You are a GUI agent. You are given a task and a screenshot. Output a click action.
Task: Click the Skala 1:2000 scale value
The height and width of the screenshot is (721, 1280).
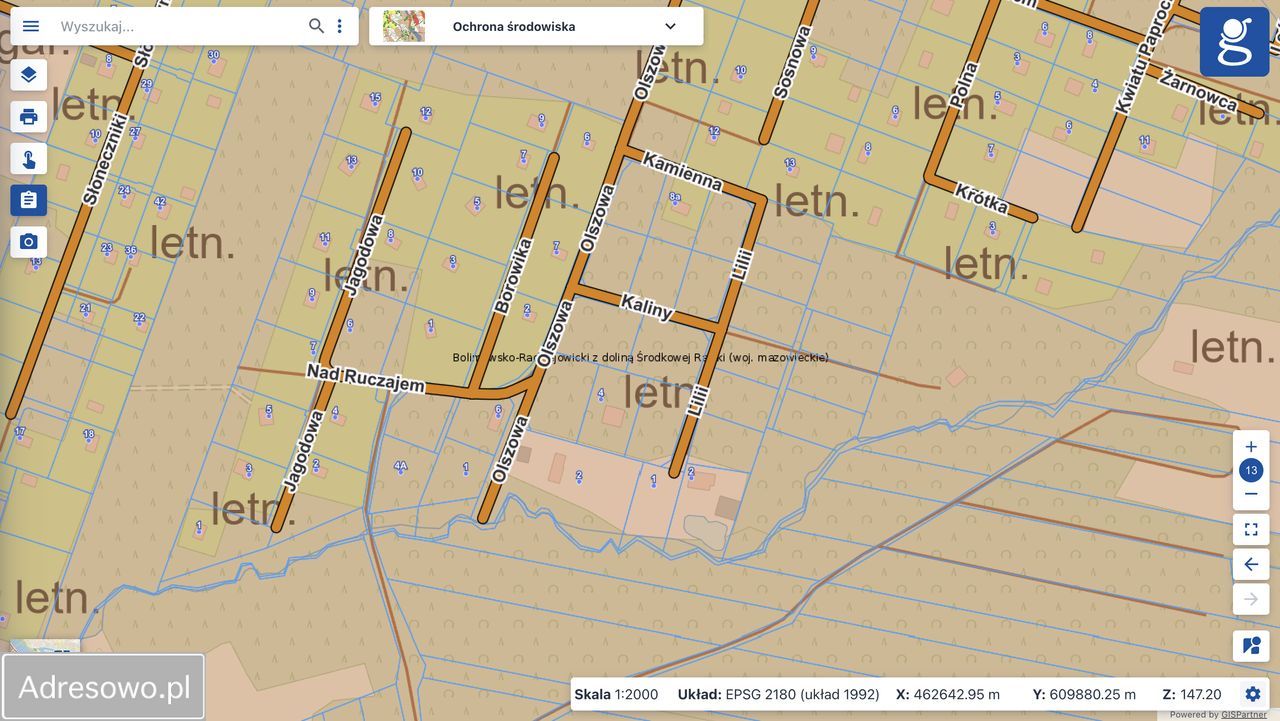[616, 694]
